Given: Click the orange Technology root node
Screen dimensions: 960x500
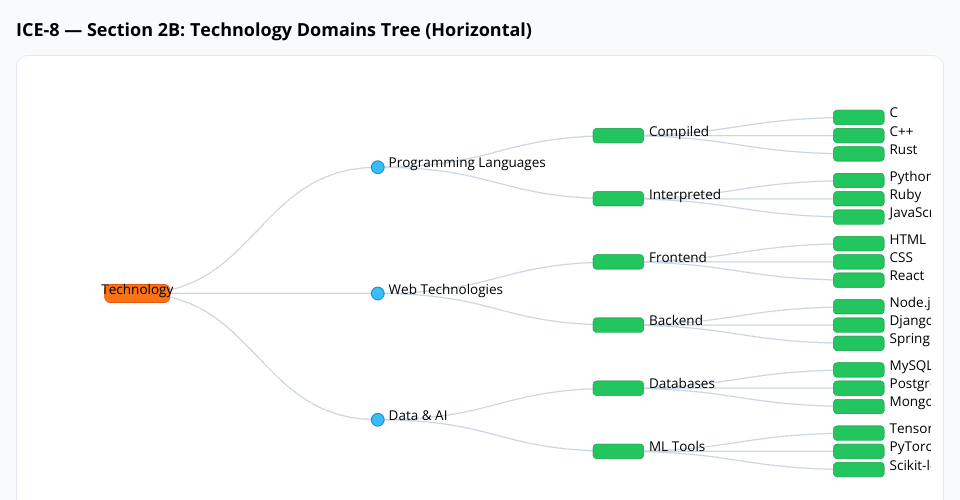Looking at the screenshot, I should point(137,293).
